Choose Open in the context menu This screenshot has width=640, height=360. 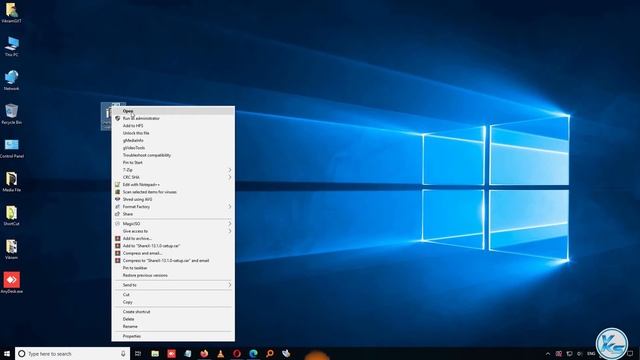[x=173, y=111]
